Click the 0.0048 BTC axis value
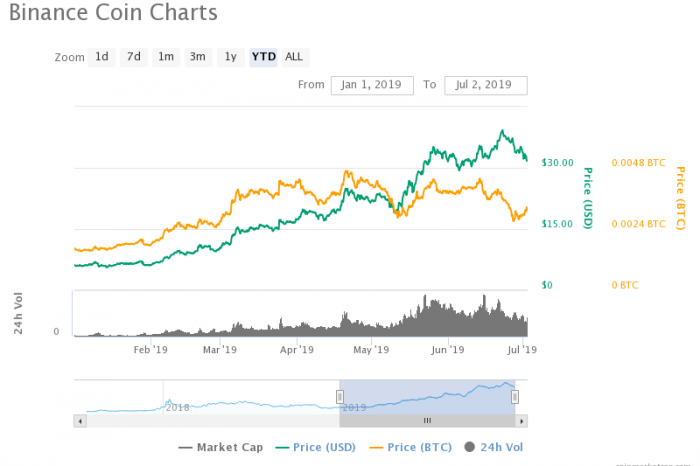 [x=638, y=163]
